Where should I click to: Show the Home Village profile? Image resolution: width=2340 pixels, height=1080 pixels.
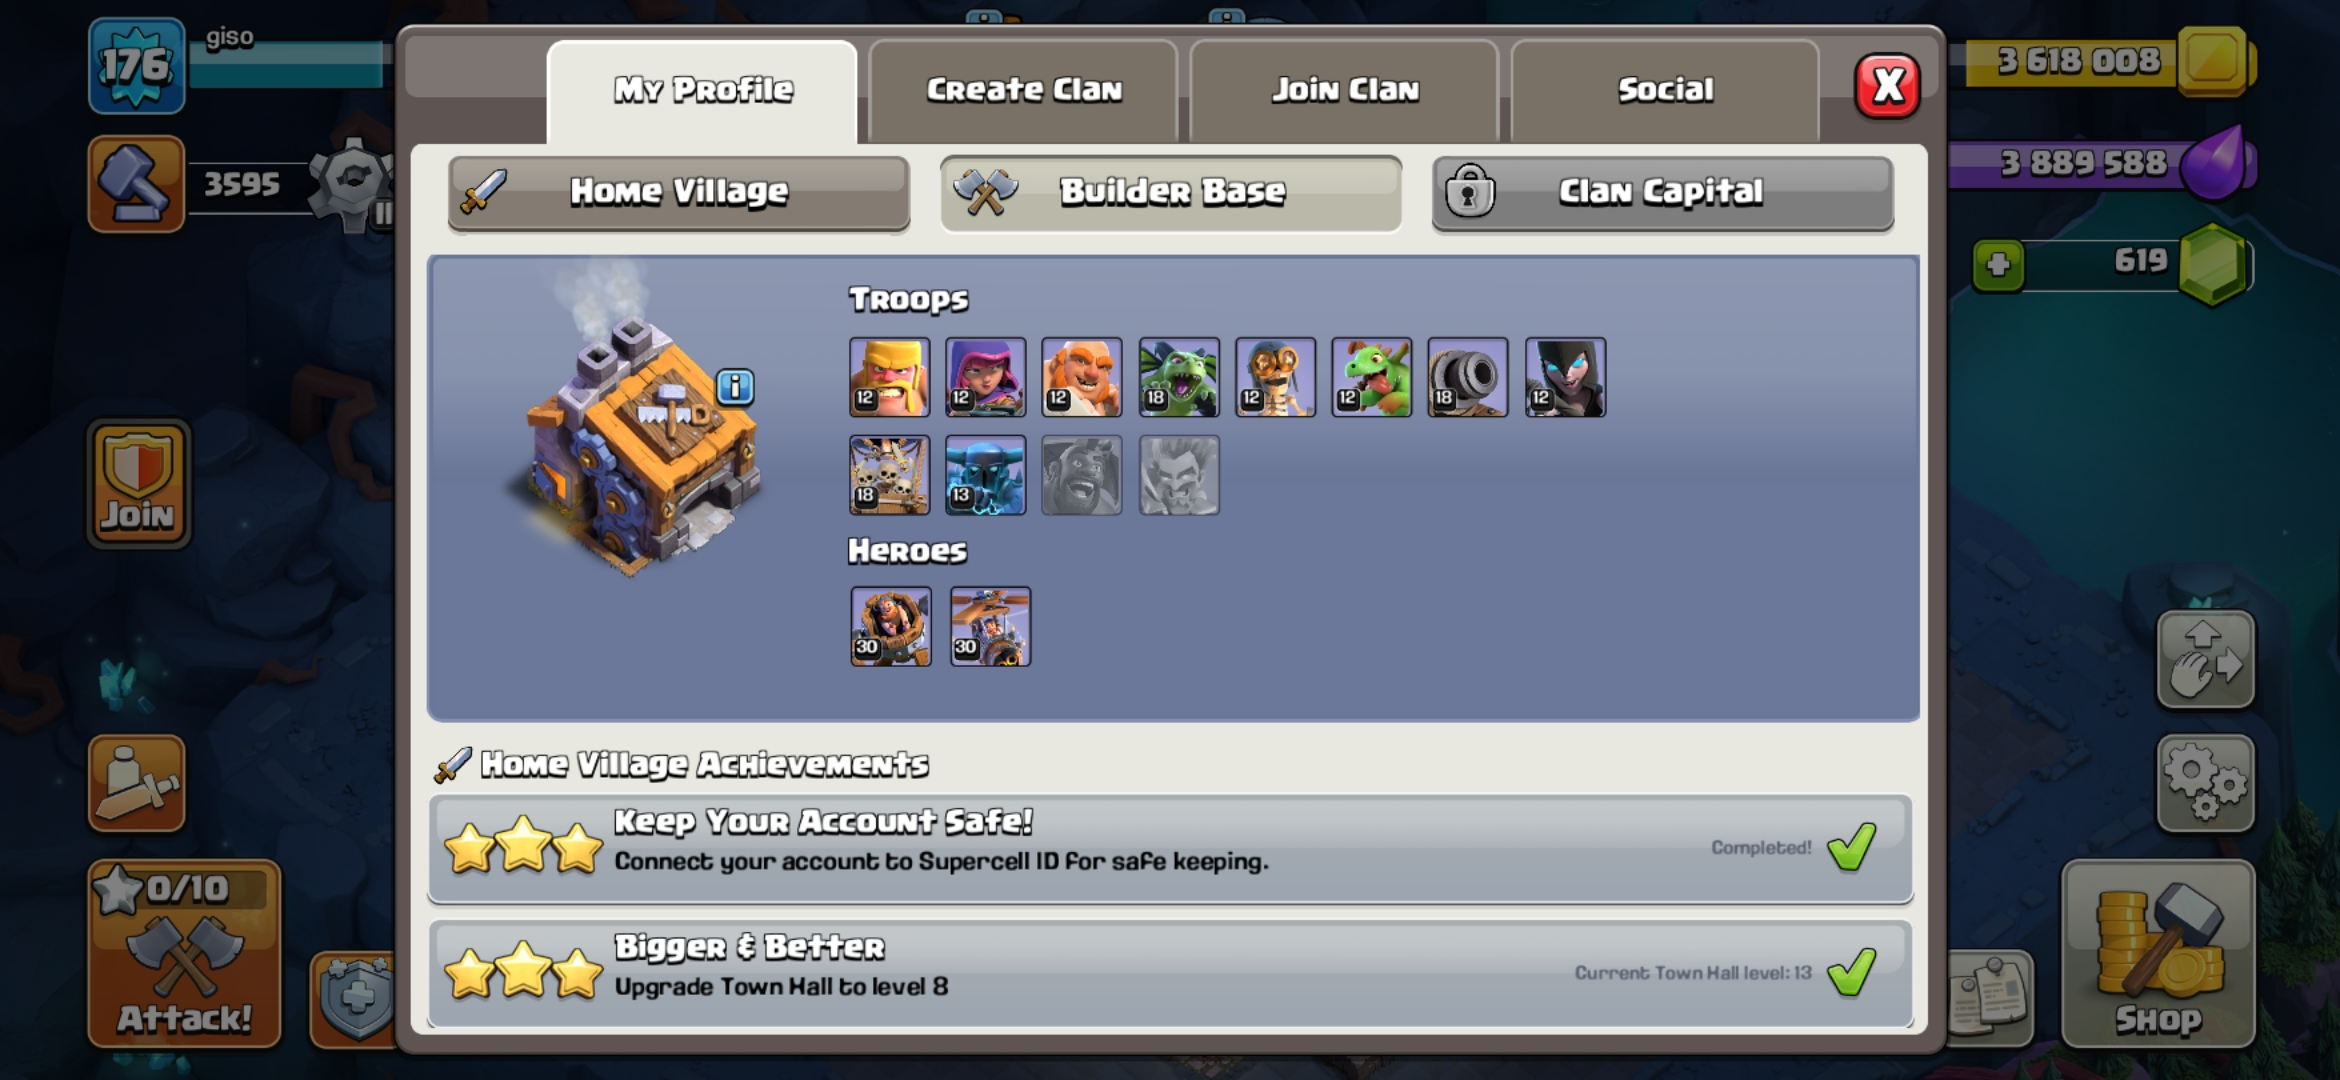(x=679, y=192)
